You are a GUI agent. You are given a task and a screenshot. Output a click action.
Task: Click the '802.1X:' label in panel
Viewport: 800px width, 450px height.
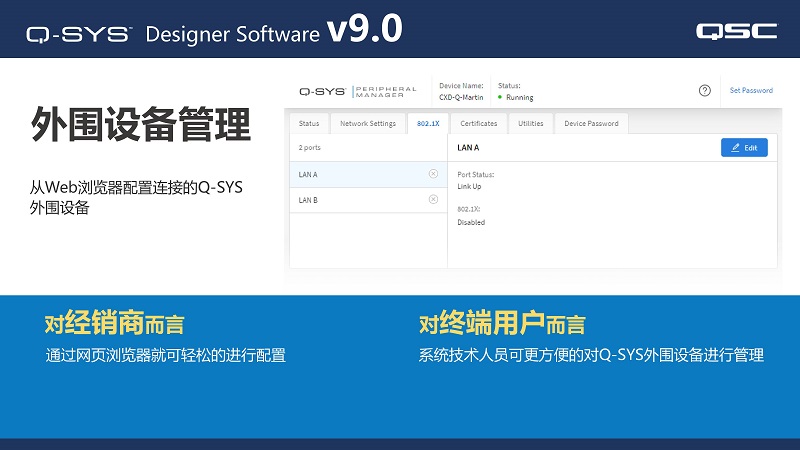tap(468, 209)
